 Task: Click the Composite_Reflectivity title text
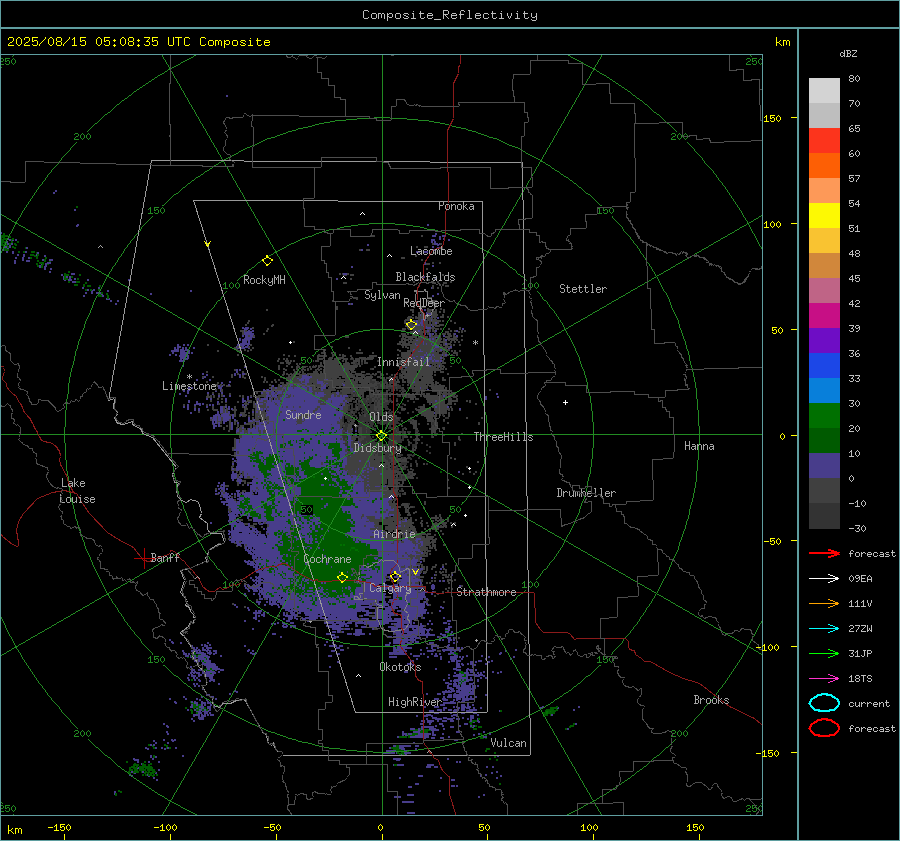pos(449,15)
